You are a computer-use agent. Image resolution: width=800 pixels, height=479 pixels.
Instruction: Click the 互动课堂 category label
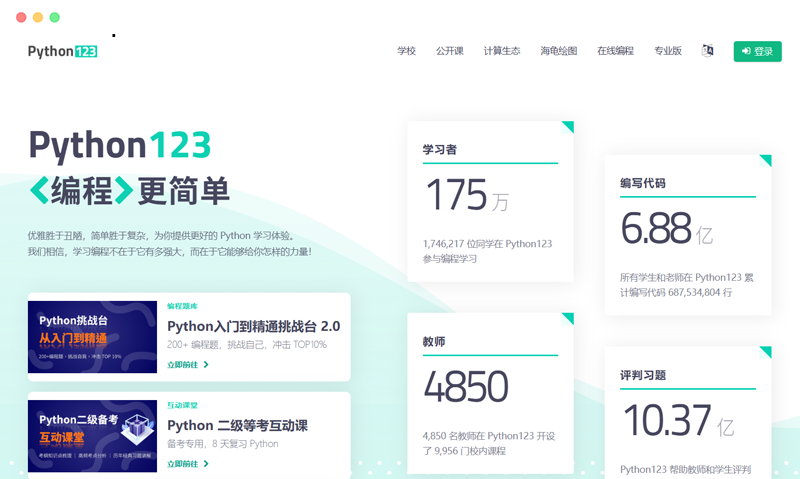pyautogui.click(x=182, y=405)
